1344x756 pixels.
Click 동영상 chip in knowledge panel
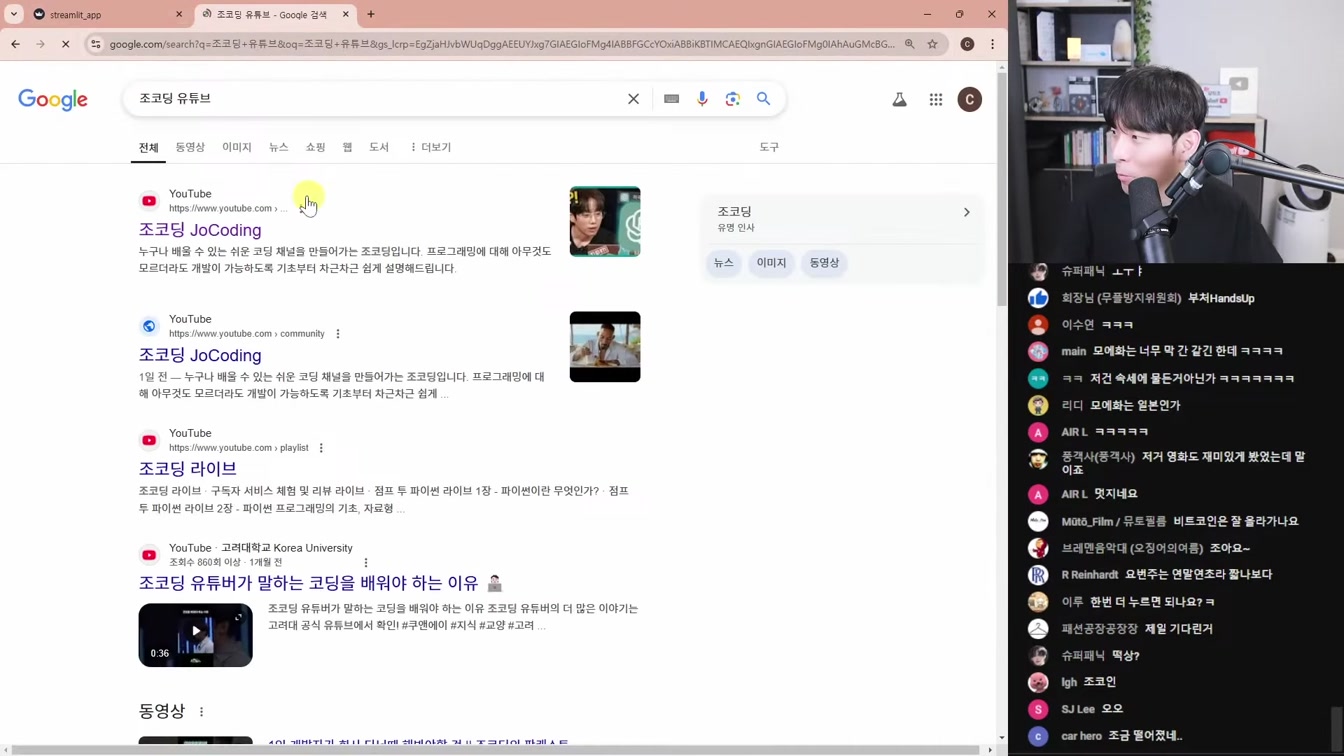click(x=824, y=263)
